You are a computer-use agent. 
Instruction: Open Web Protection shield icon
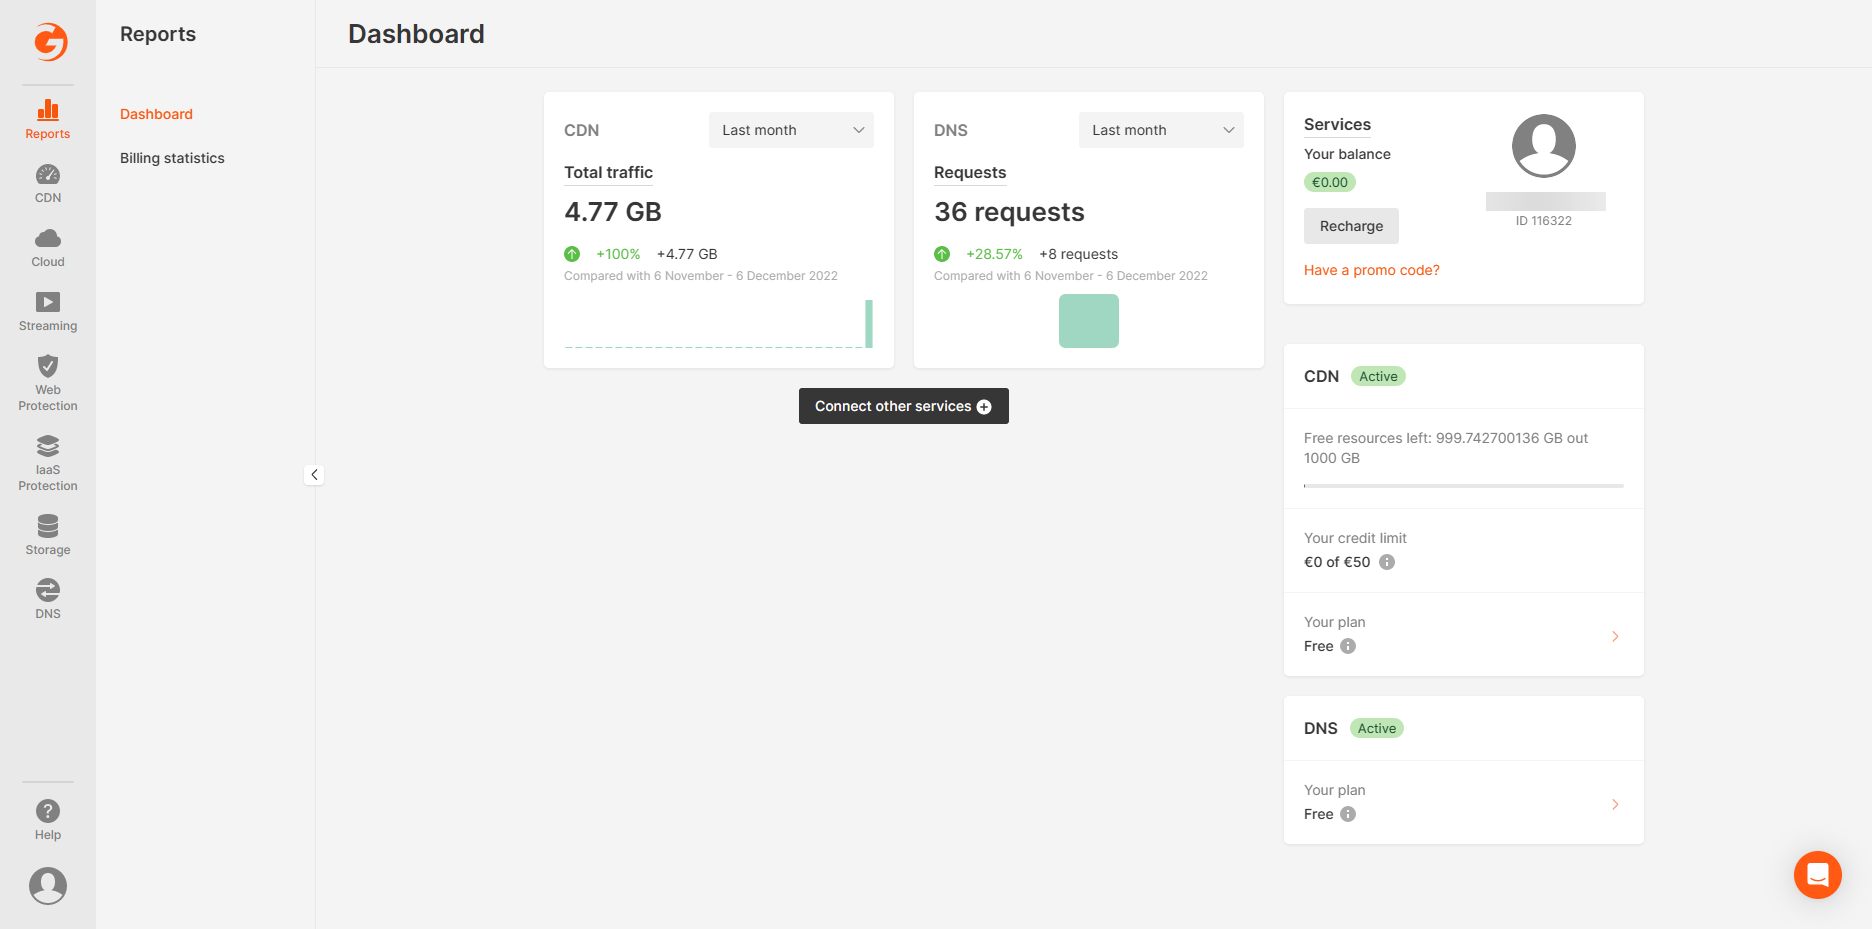click(47, 367)
